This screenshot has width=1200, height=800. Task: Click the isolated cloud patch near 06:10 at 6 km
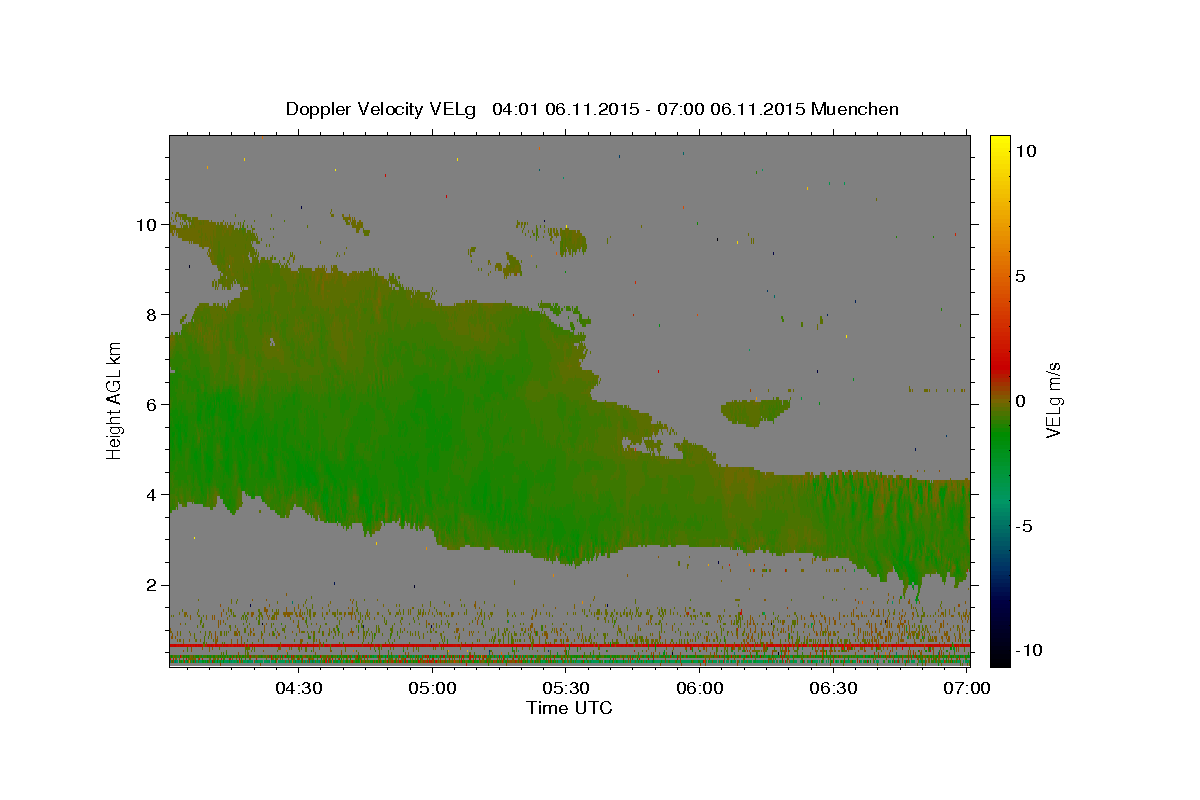(x=756, y=411)
